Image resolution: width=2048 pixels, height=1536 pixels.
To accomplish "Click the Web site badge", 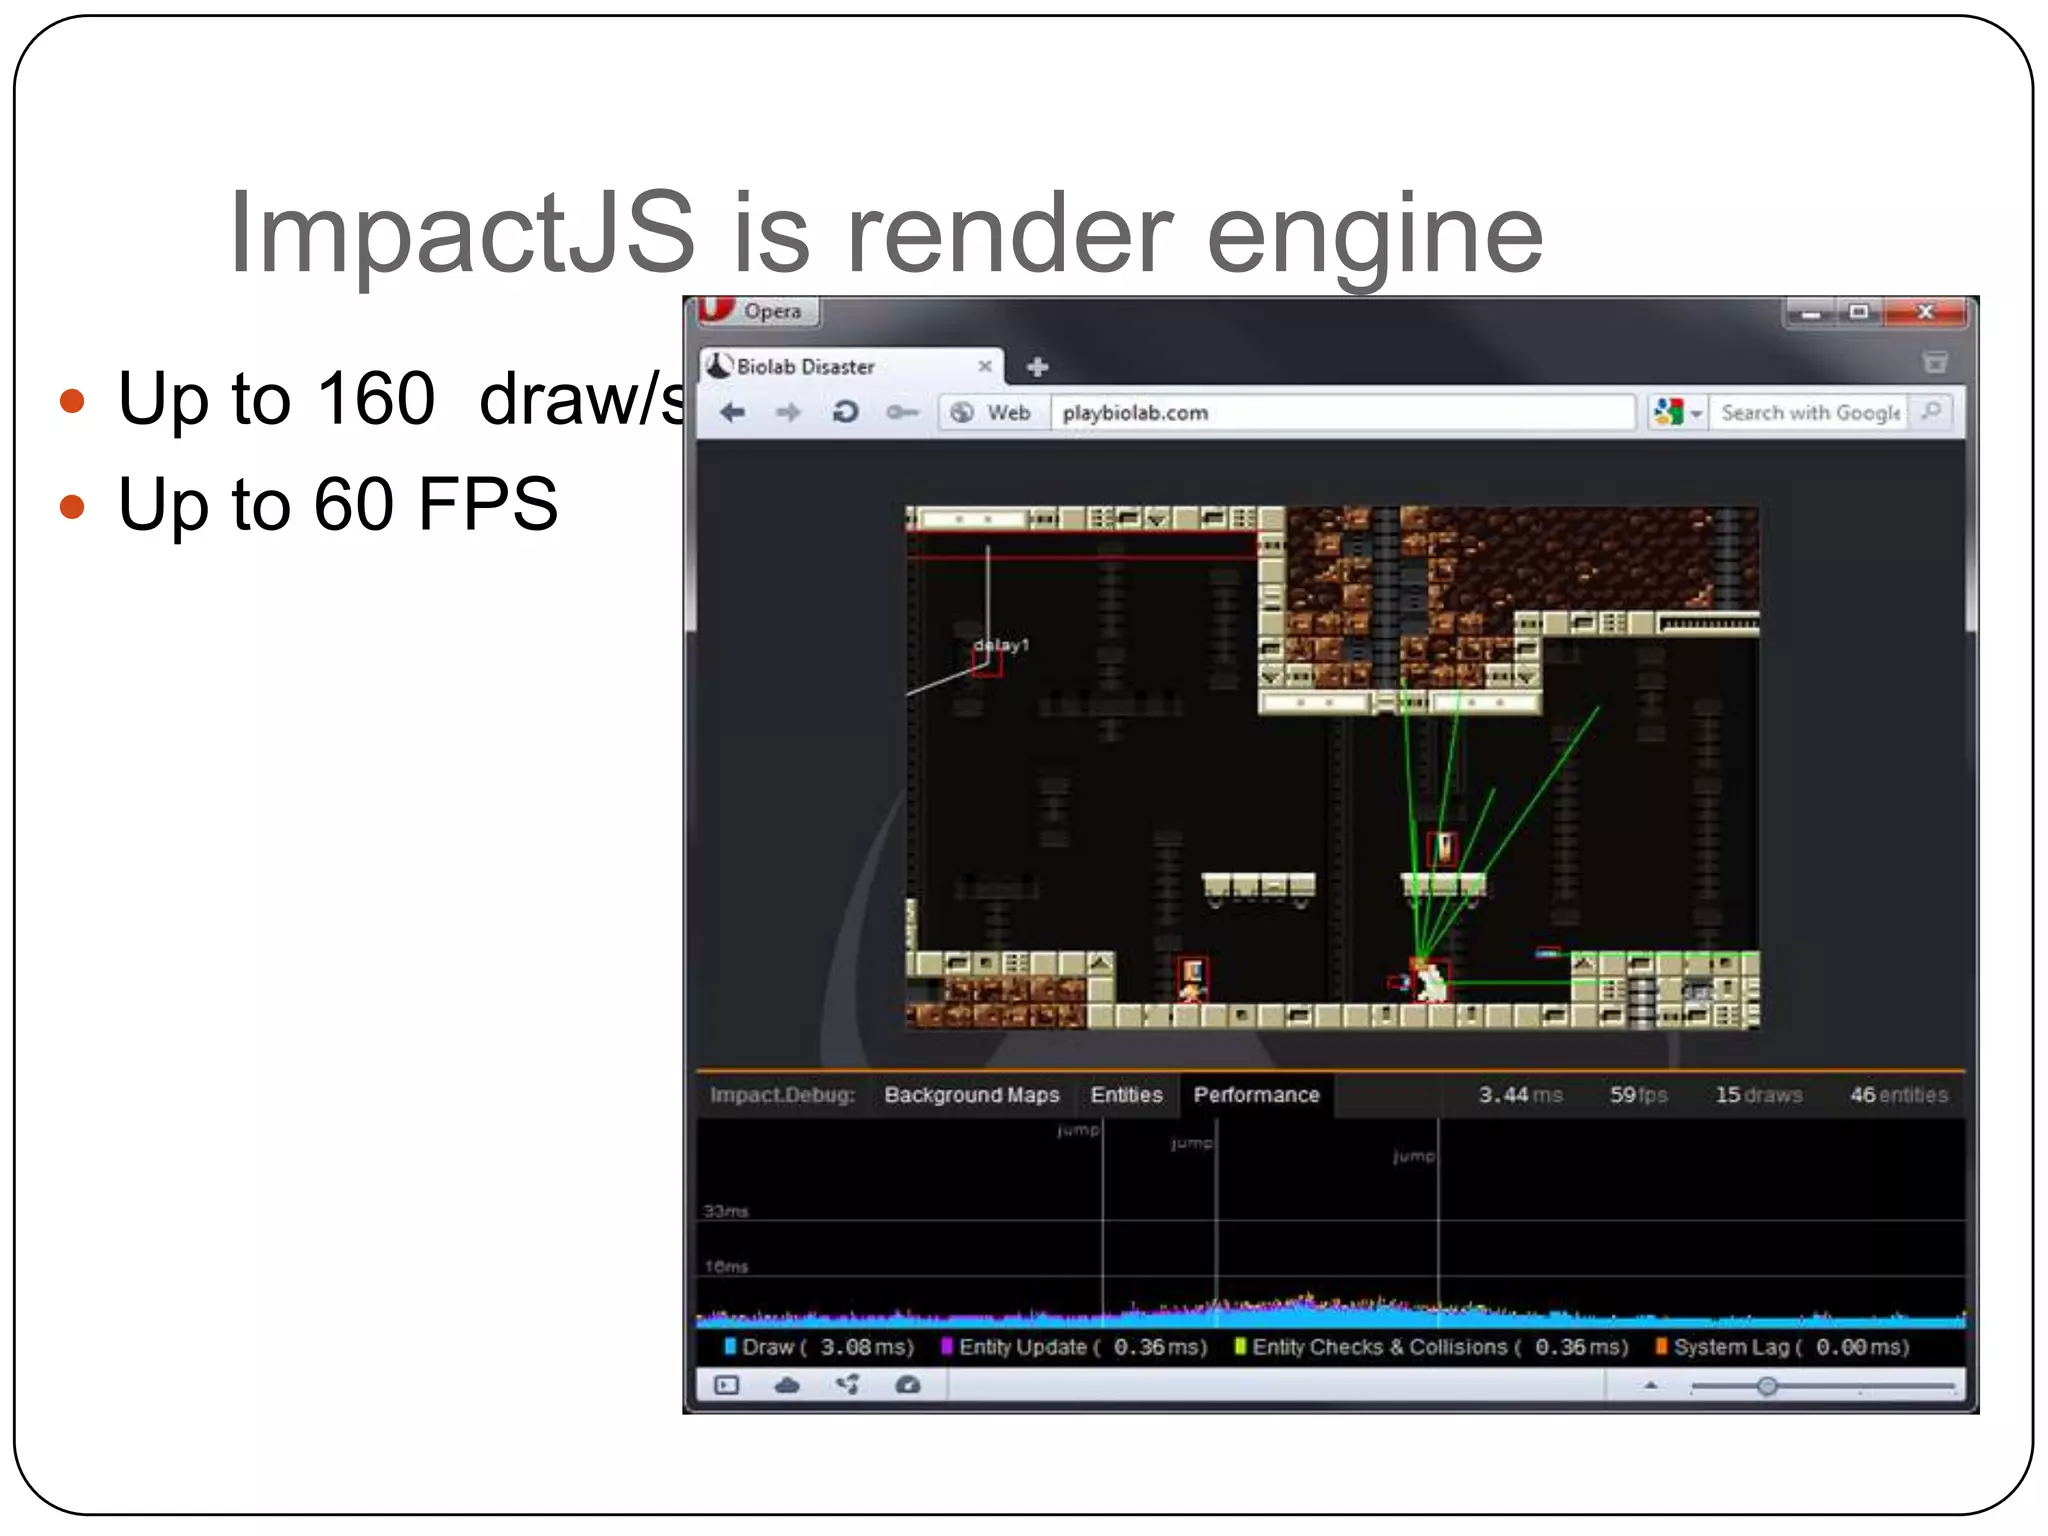I will pyautogui.click(x=992, y=412).
